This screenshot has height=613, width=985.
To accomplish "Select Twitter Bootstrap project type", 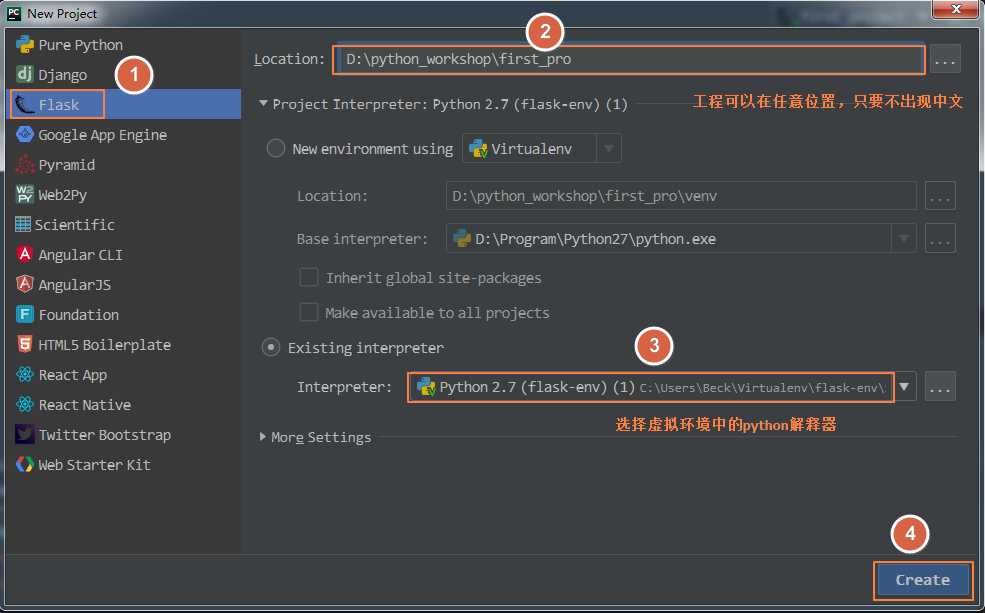I will click(x=124, y=434).
